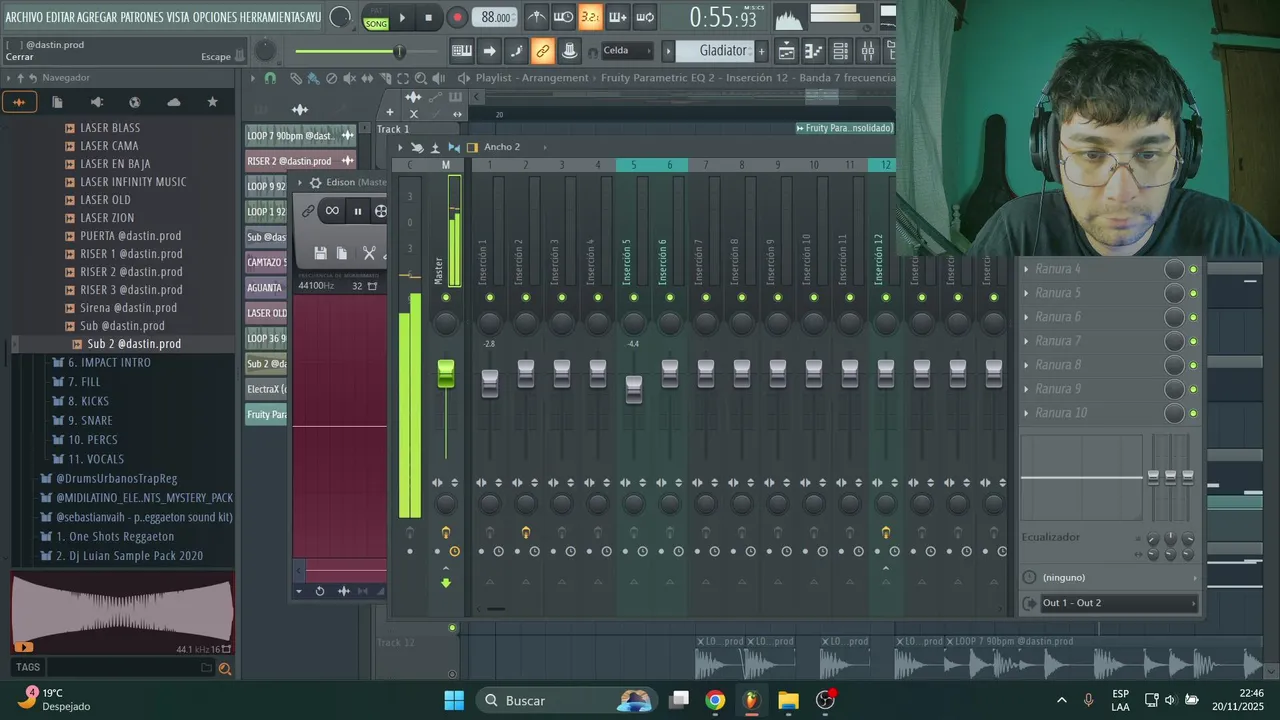
Task: Mute Inserción 5 with its green light
Action: tap(634, 297)
